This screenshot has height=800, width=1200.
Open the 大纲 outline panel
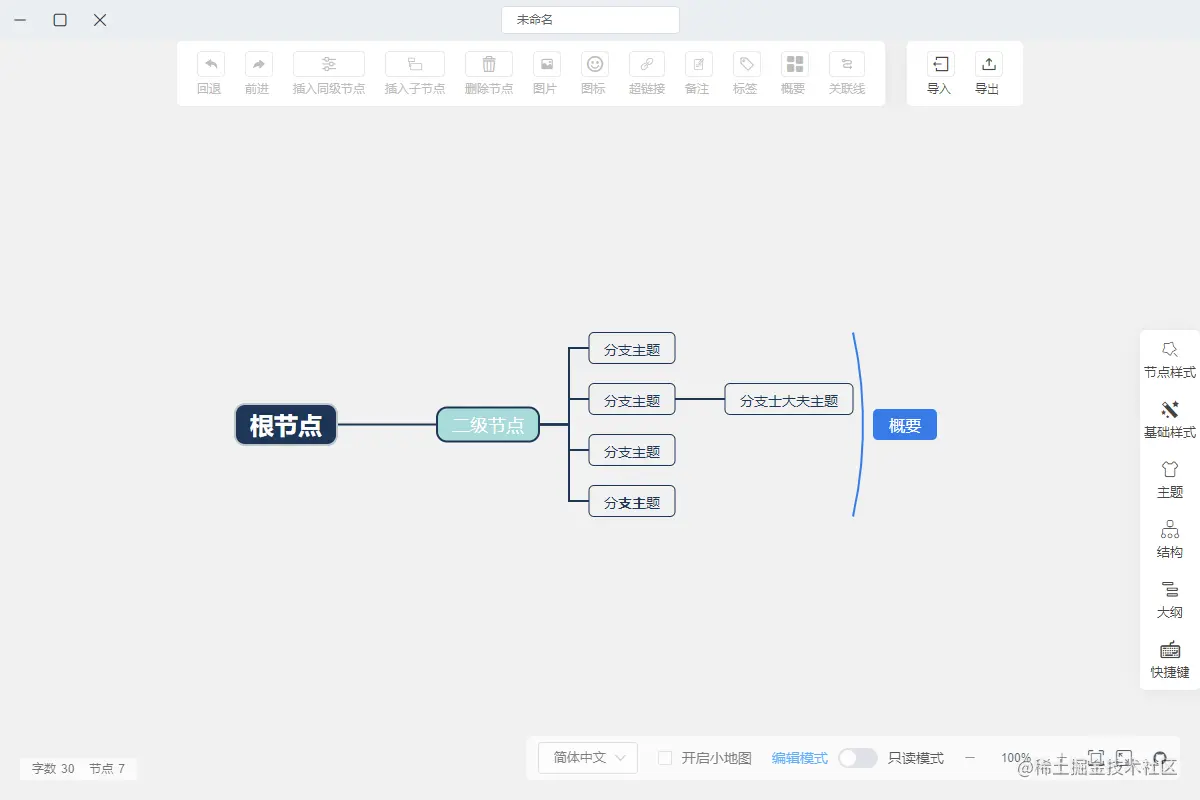pos(1170,600)
